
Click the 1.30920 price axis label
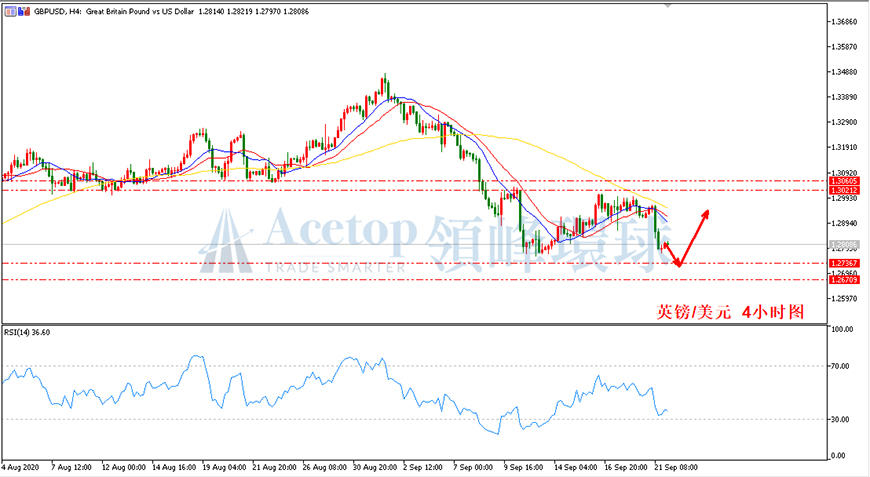844,172
